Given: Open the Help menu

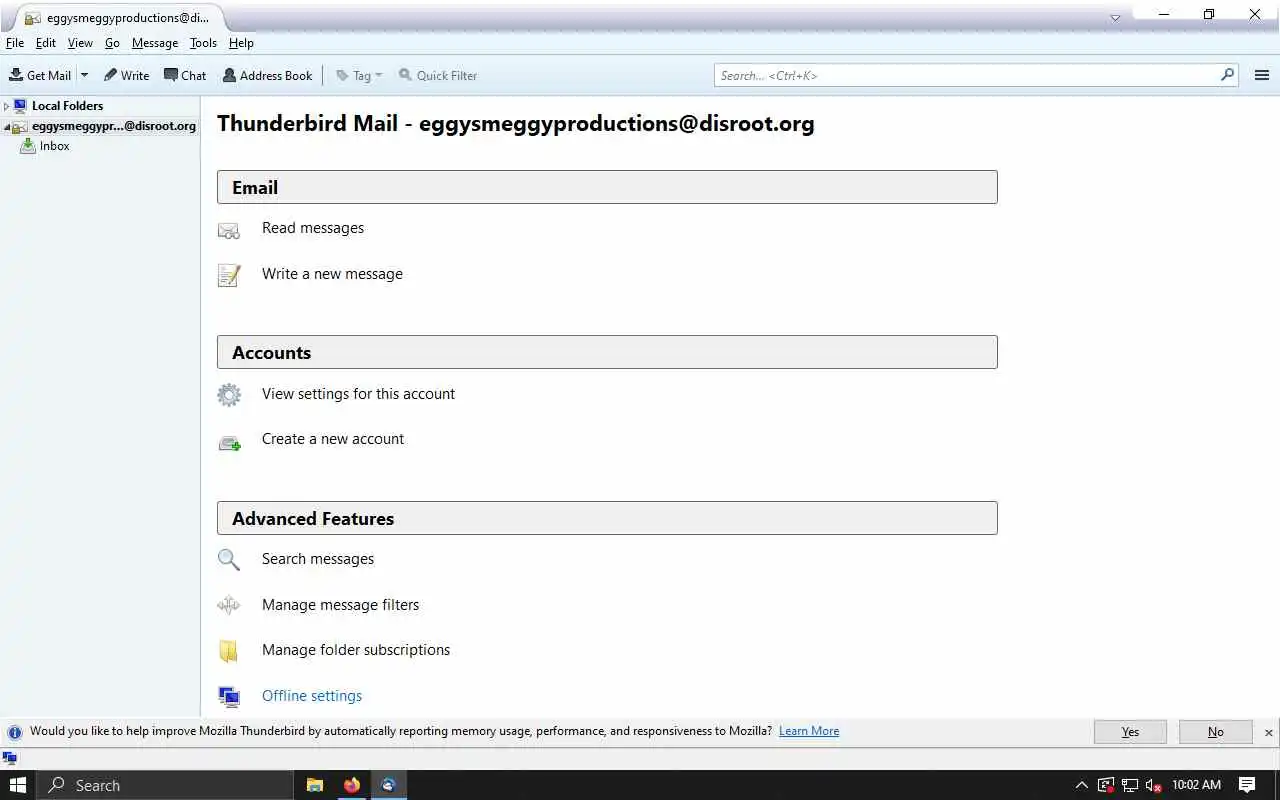Looking at the screenshot, I should click(x=241, y=43).
